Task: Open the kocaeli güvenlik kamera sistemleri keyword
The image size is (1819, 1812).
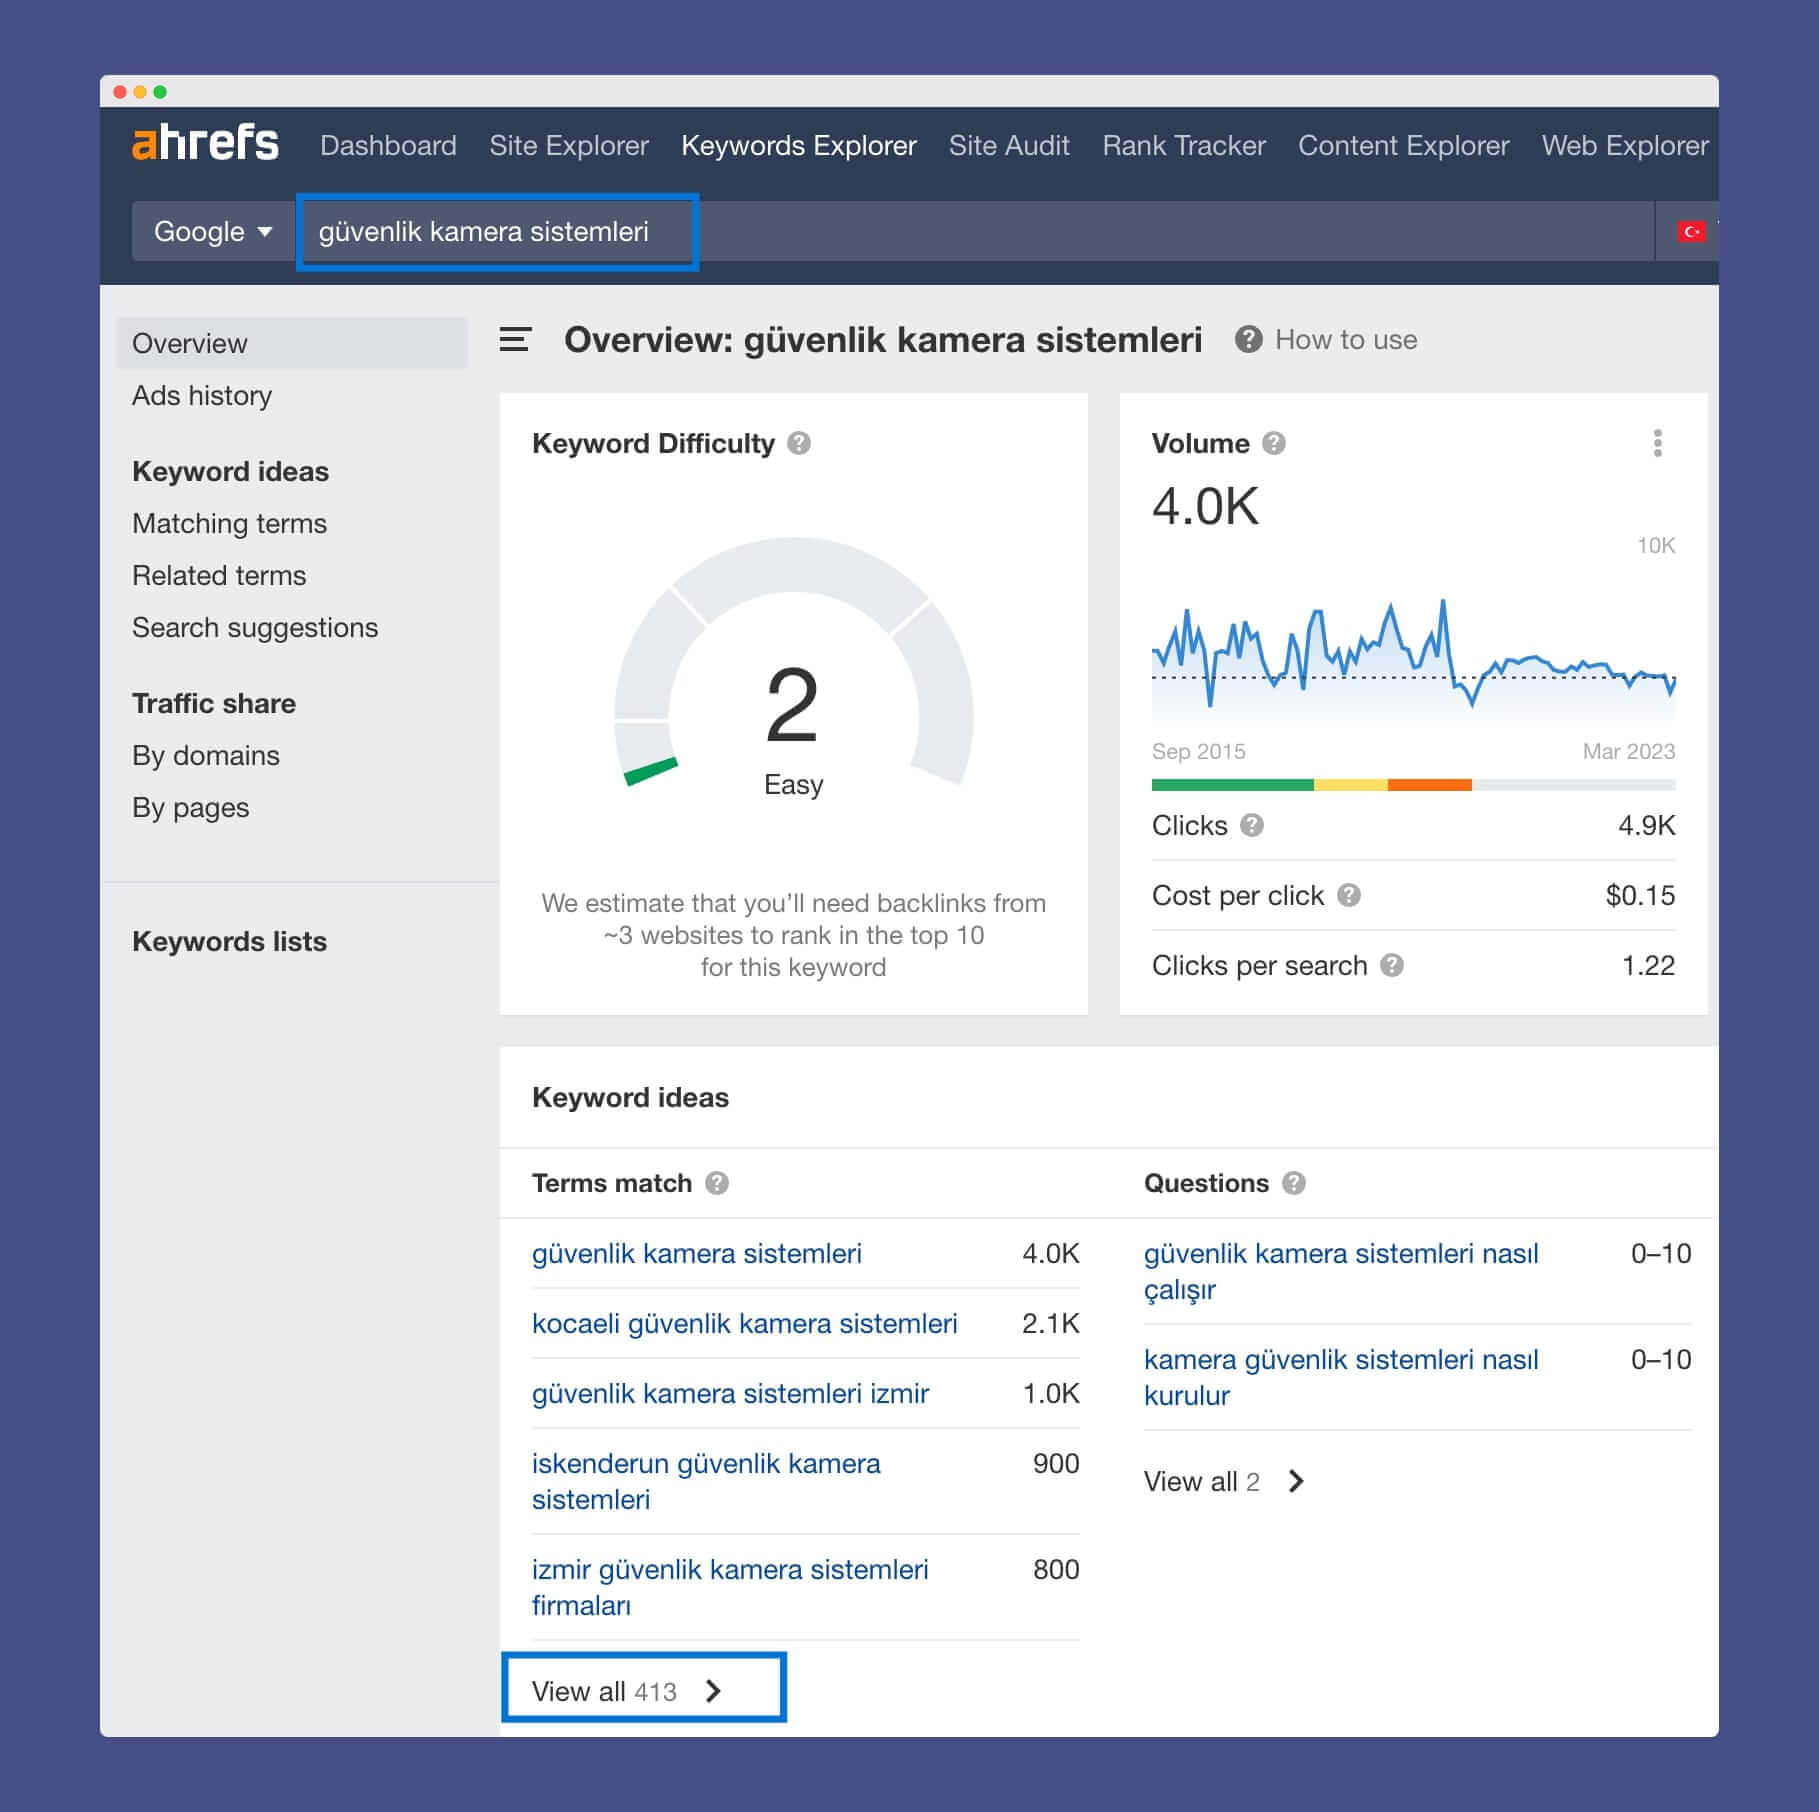Action: [744, 1323]
